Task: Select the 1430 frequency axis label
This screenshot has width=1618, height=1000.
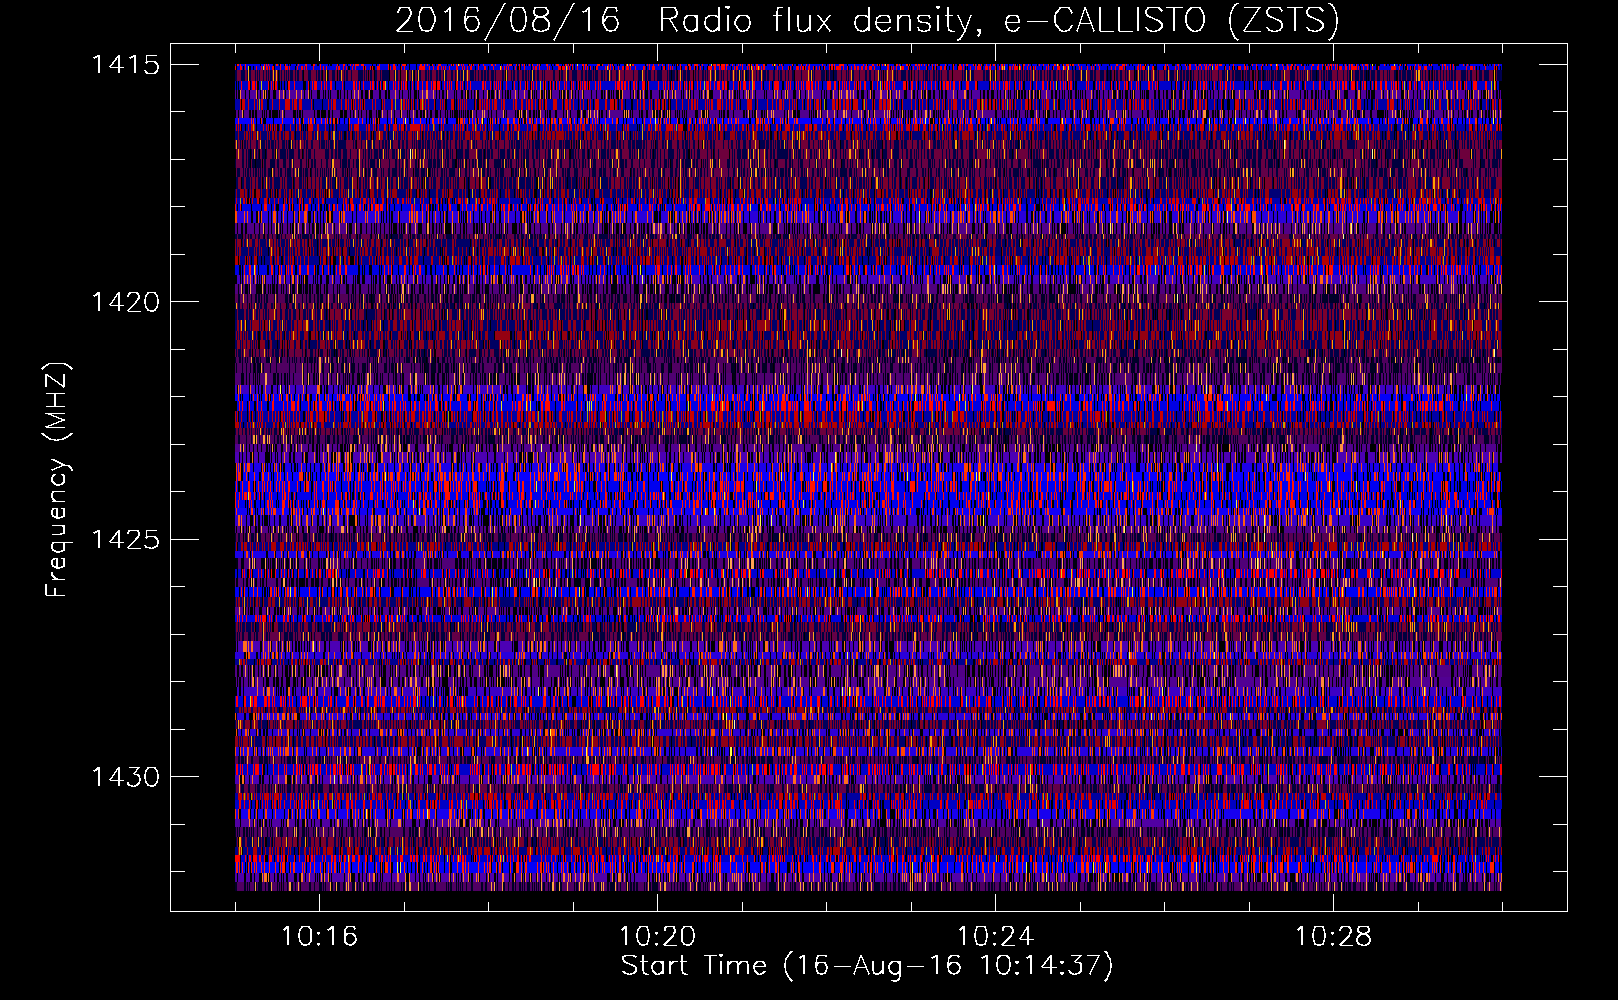Action: 125,777
